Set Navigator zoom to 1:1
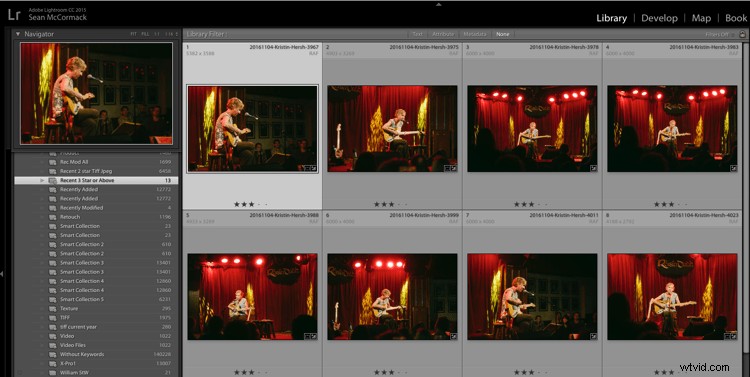750x377 pixels. [x=157, y=34]
